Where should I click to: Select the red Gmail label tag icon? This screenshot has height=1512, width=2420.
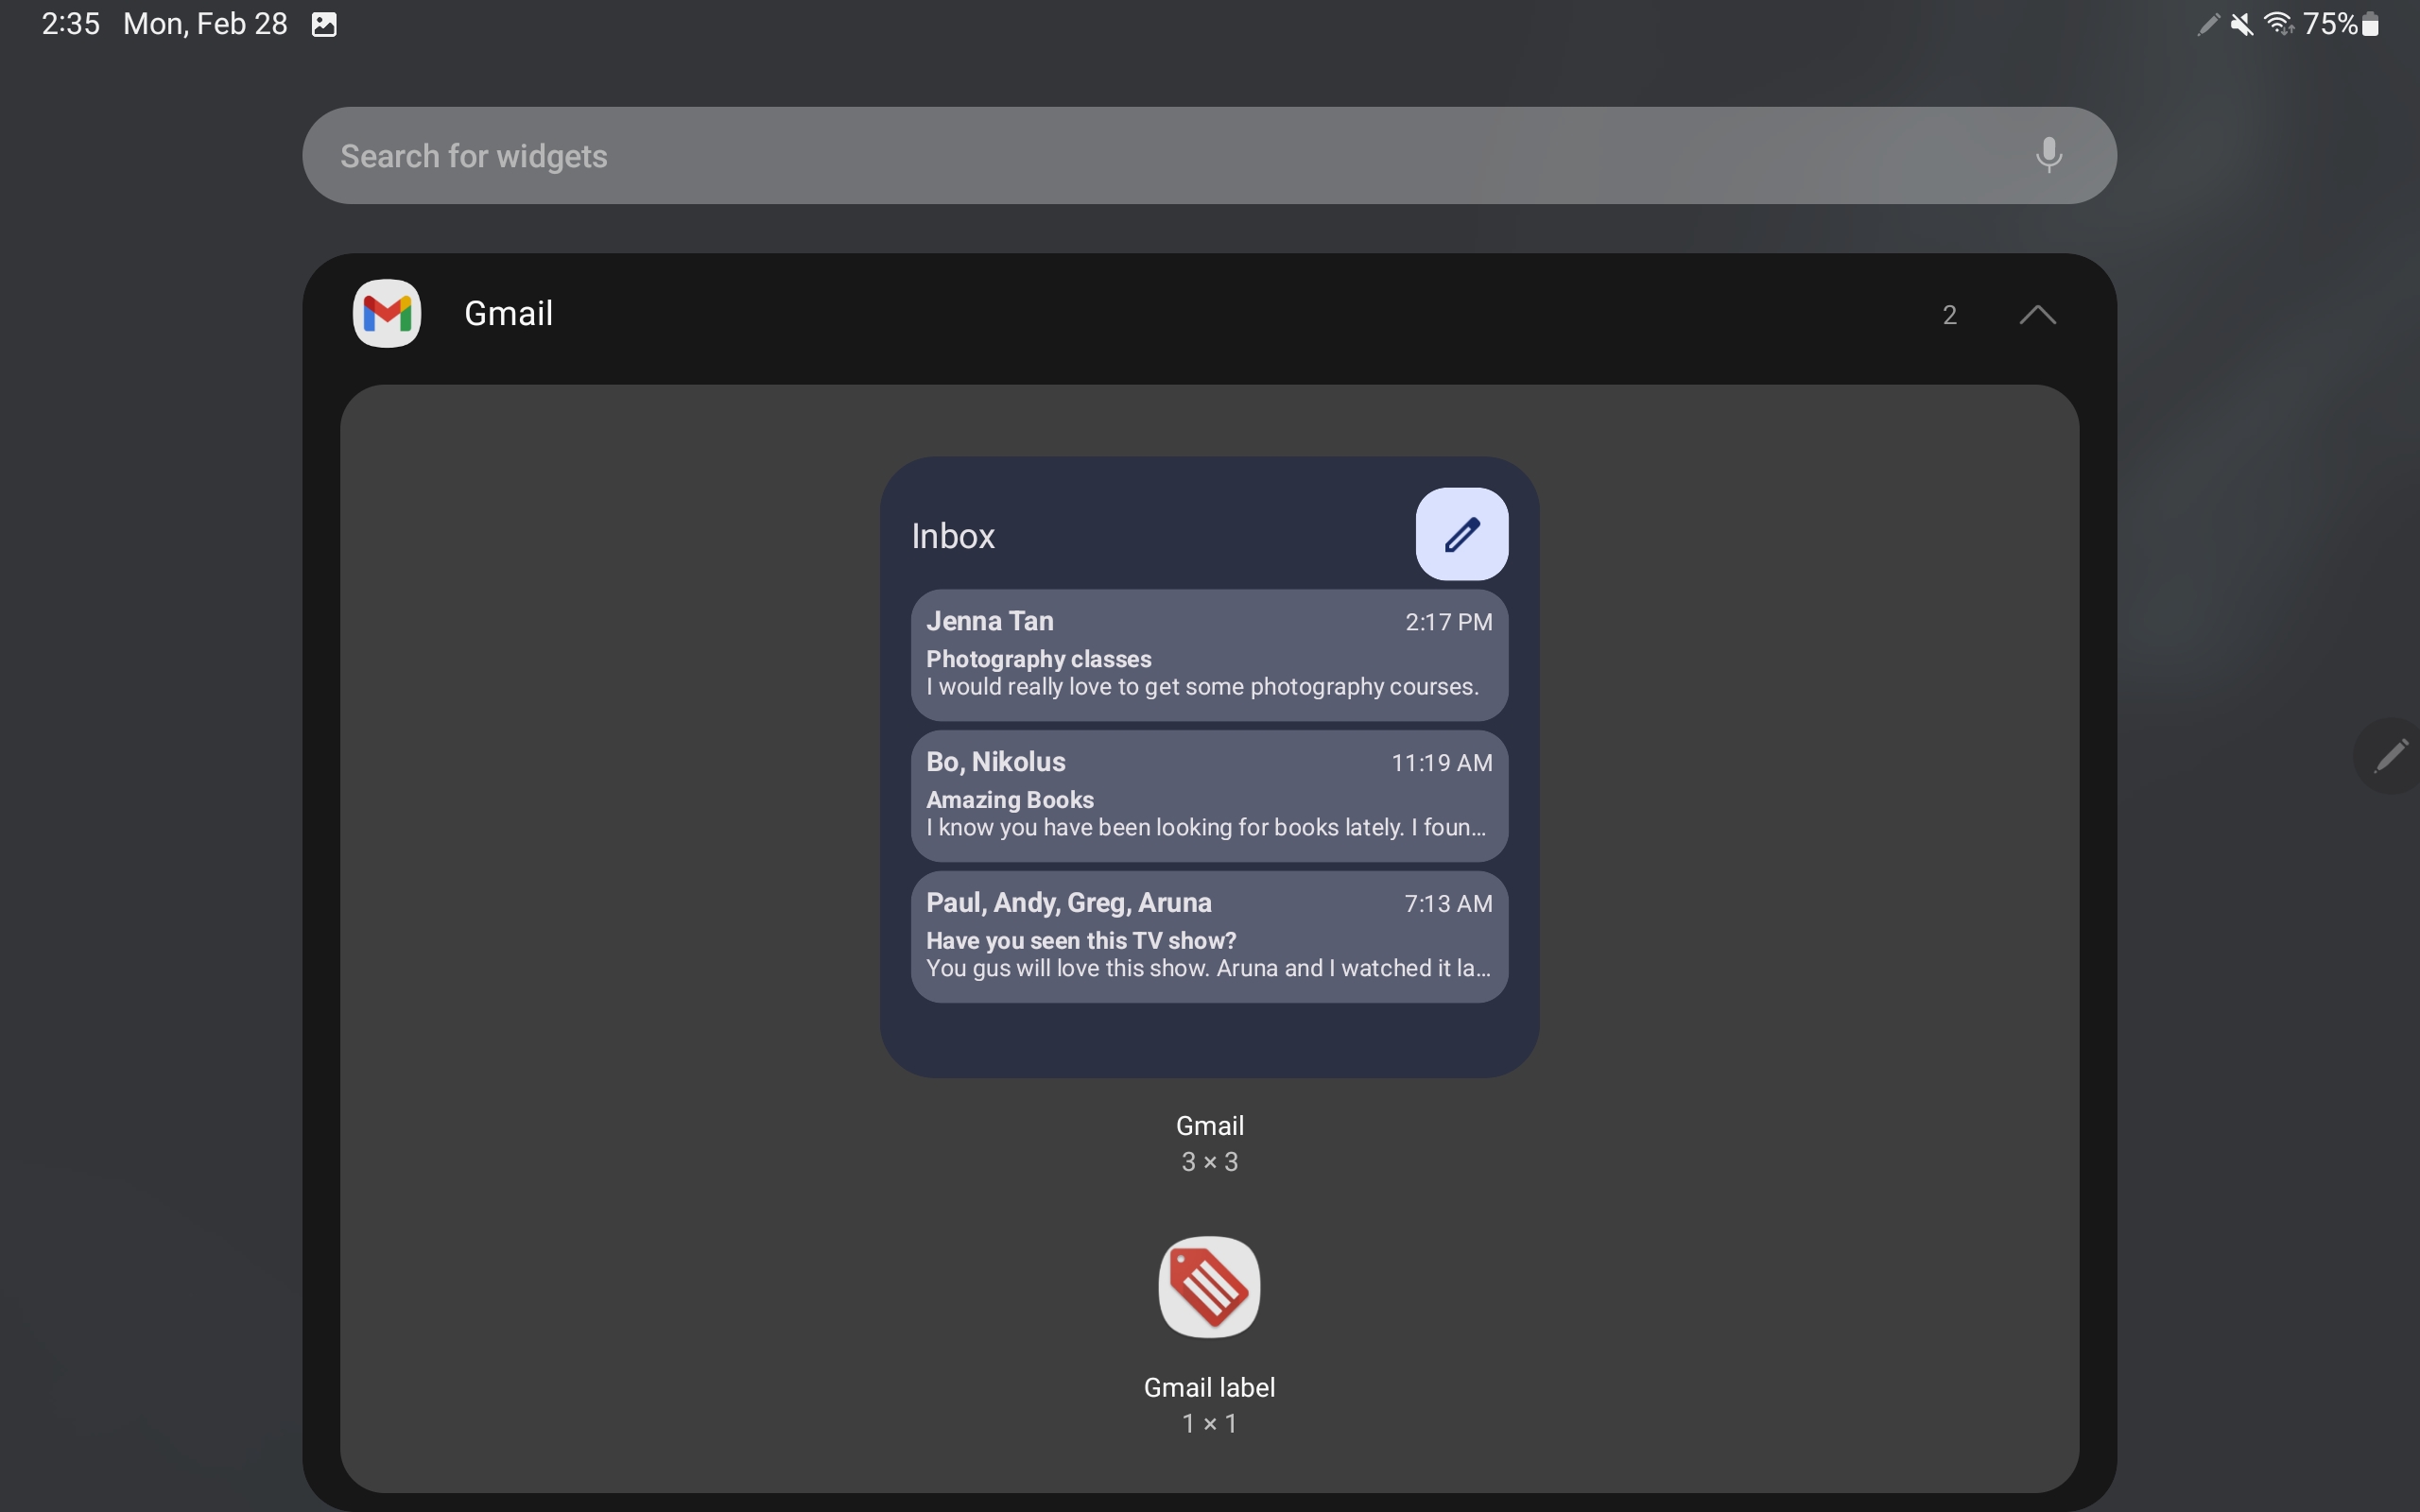1209,1287
